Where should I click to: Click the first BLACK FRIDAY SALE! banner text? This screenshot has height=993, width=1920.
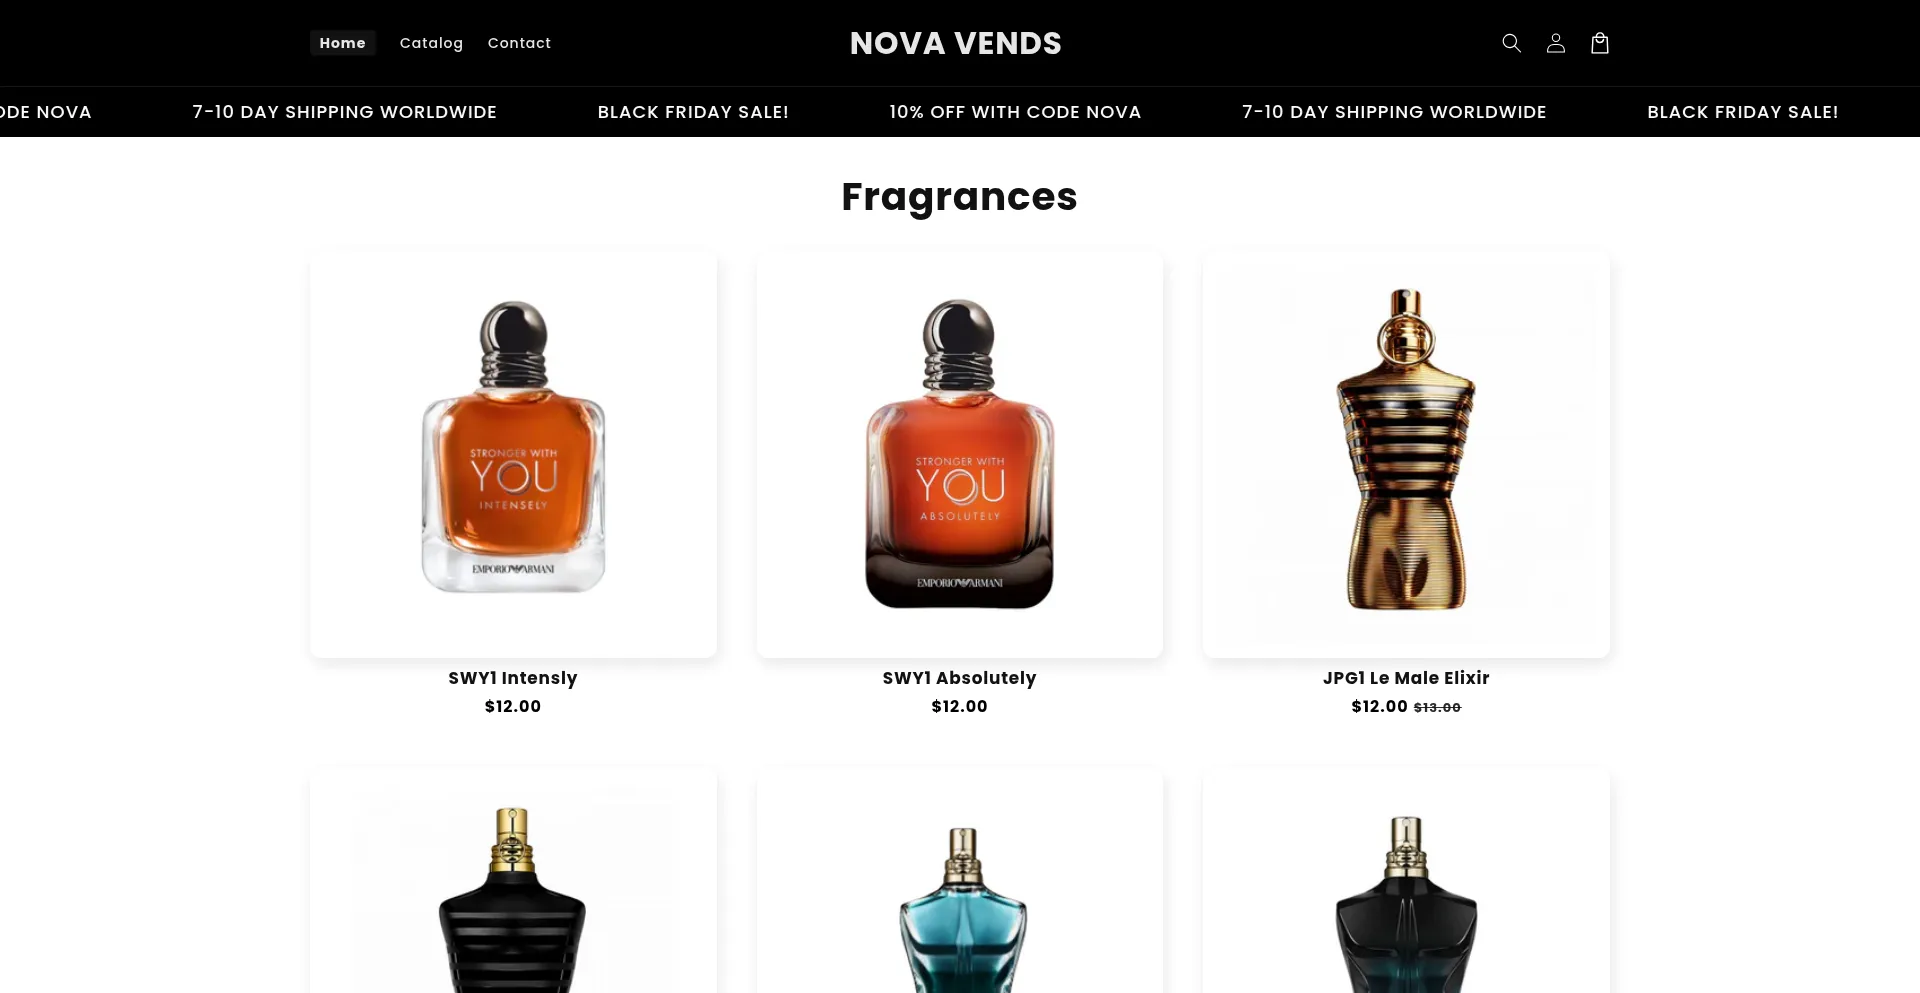pyautogui.click(x=693, y=112)
